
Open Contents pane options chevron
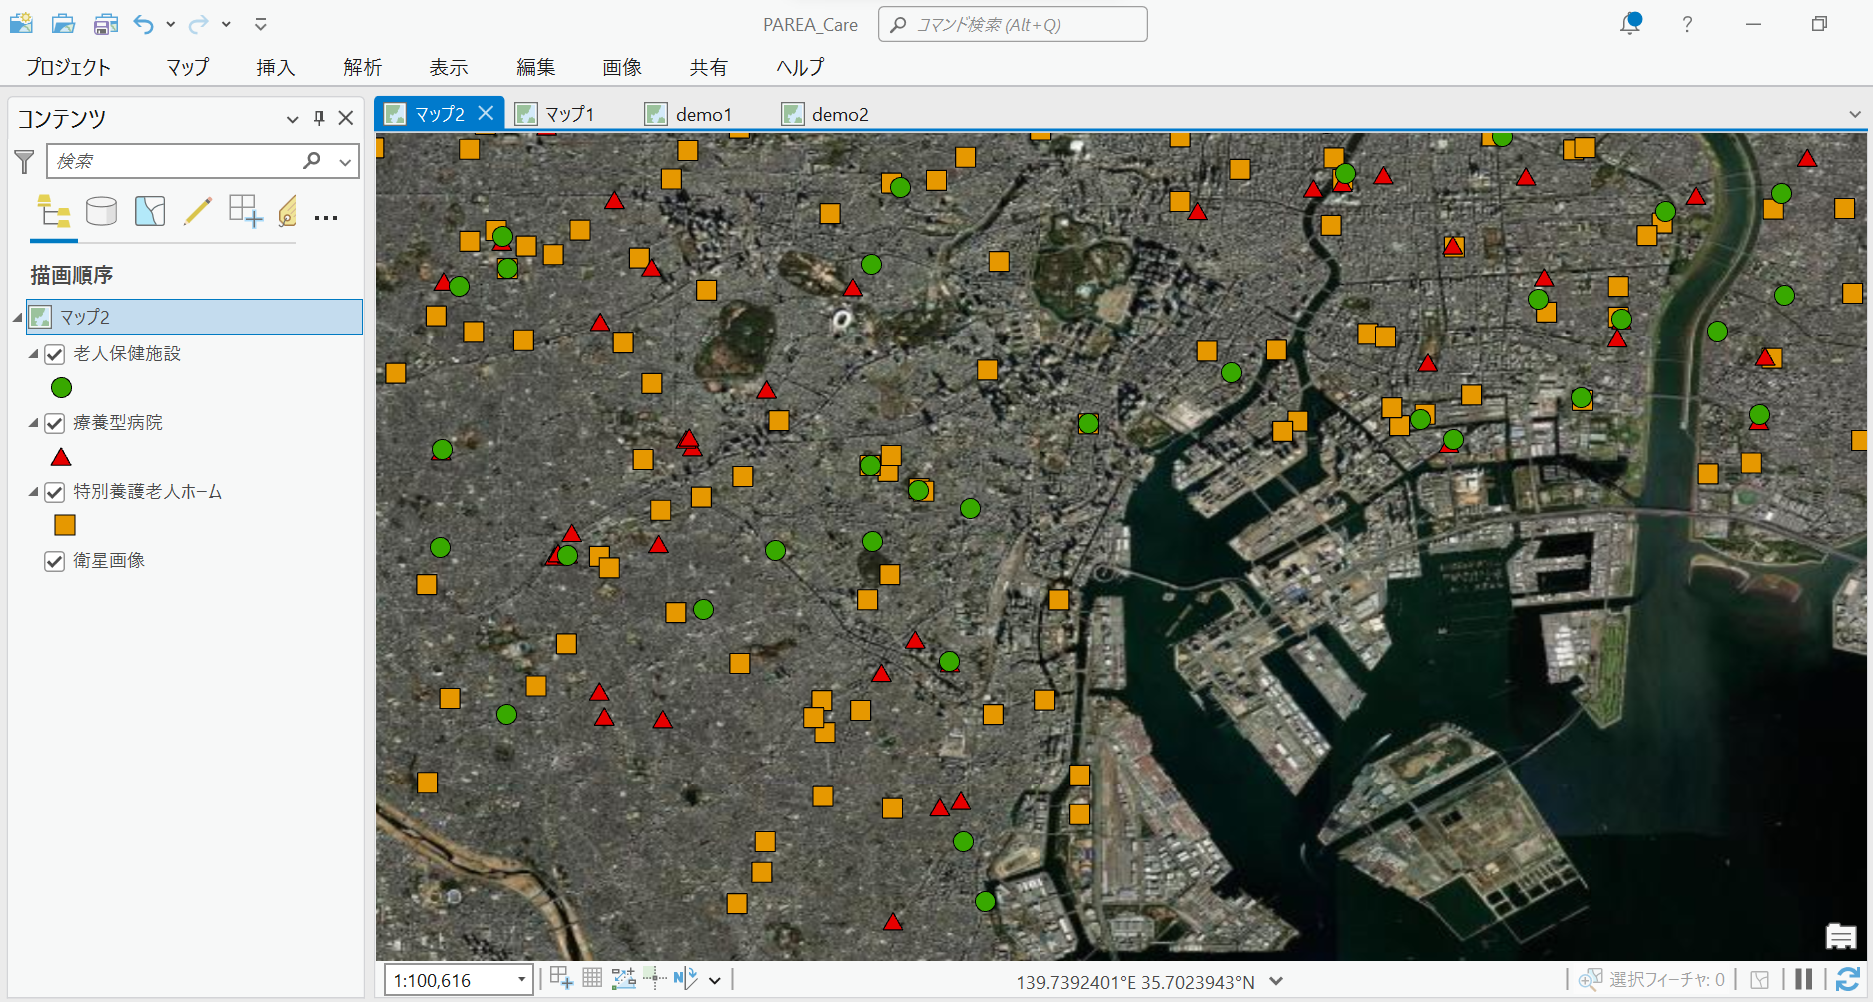pos(292,119)
